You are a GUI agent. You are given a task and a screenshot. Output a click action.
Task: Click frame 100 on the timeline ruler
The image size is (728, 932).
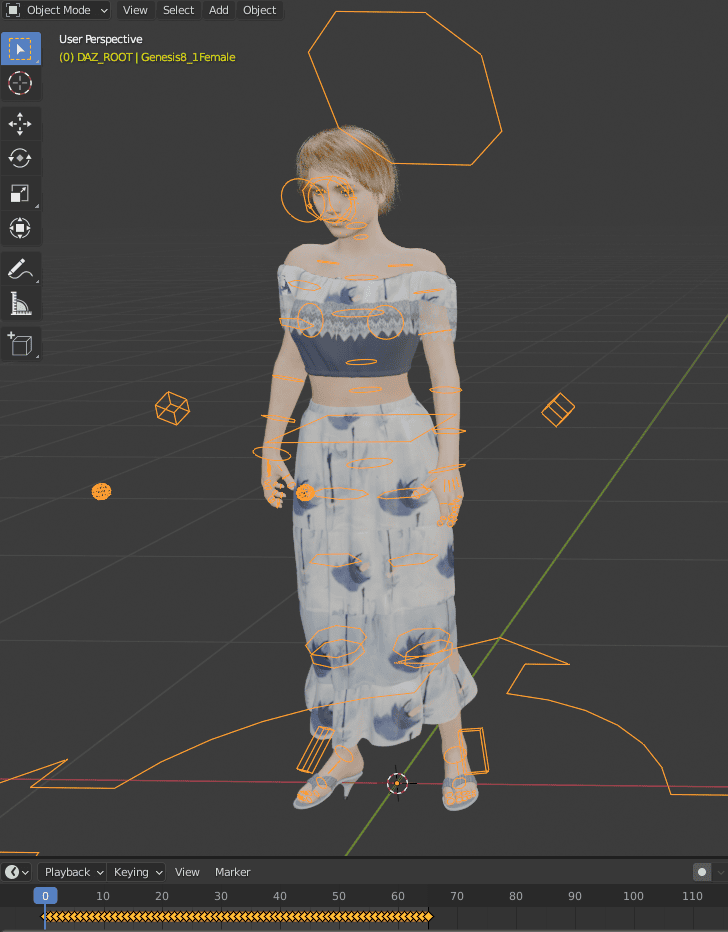633,896
